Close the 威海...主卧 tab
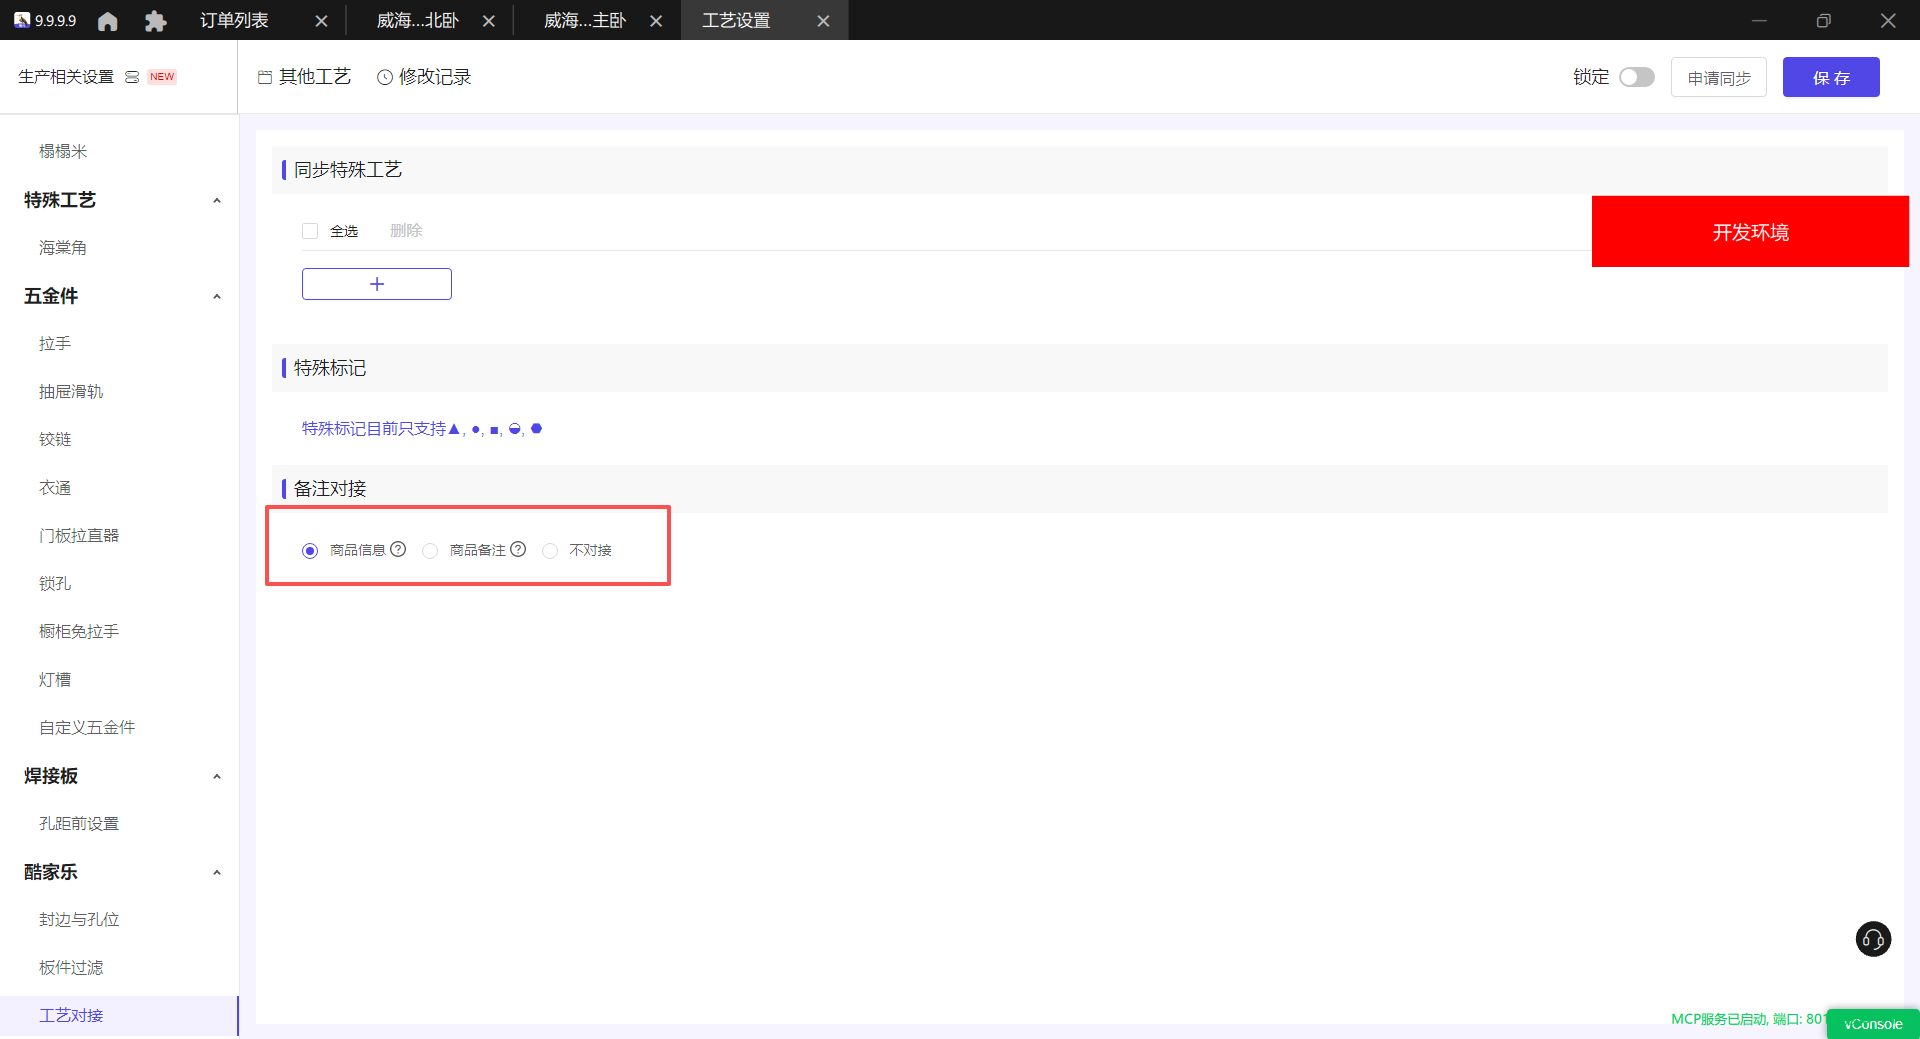The height and width of the screenshot is (1039, 1920). point(656,21)
